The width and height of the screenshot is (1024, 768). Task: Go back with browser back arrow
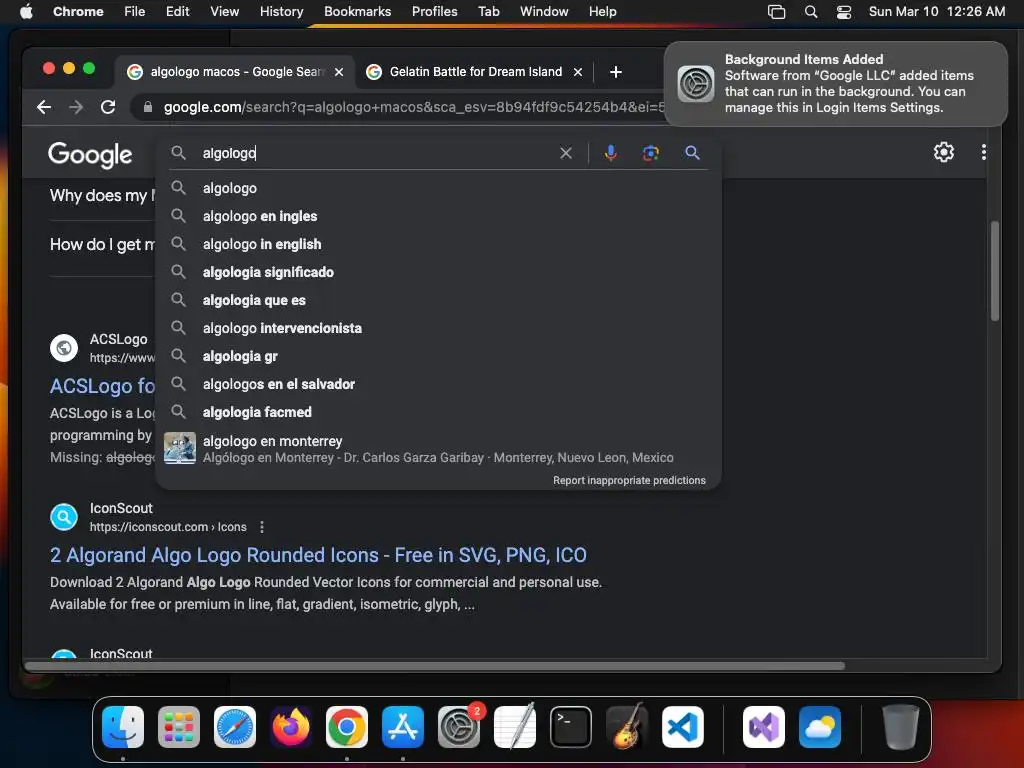tap(44, 107)
